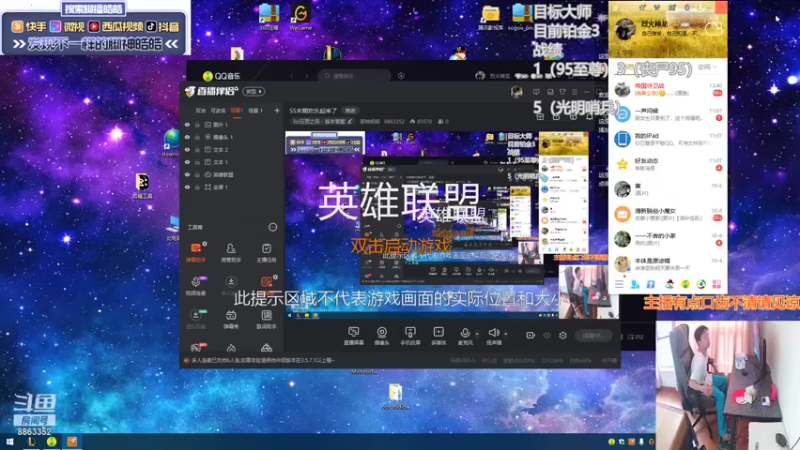800x450 pixels.
Task: Open the second scene tab in the streaming app
Action: pyautogui.click(x=218, y=110)
